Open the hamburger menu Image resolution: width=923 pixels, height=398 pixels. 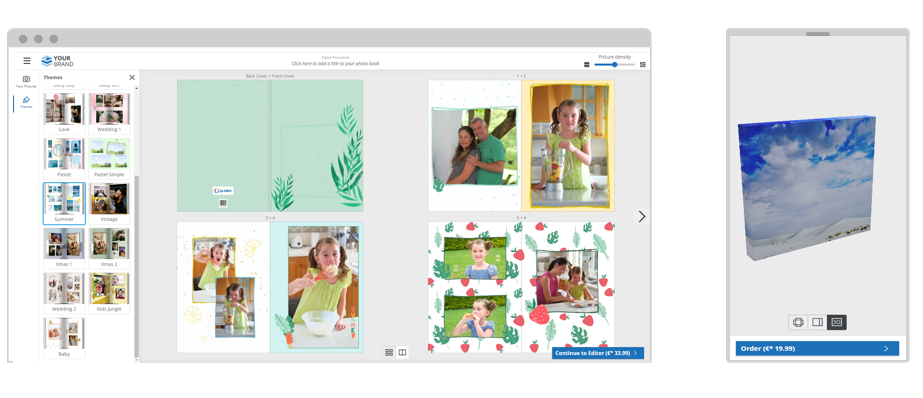pos(27,61)
